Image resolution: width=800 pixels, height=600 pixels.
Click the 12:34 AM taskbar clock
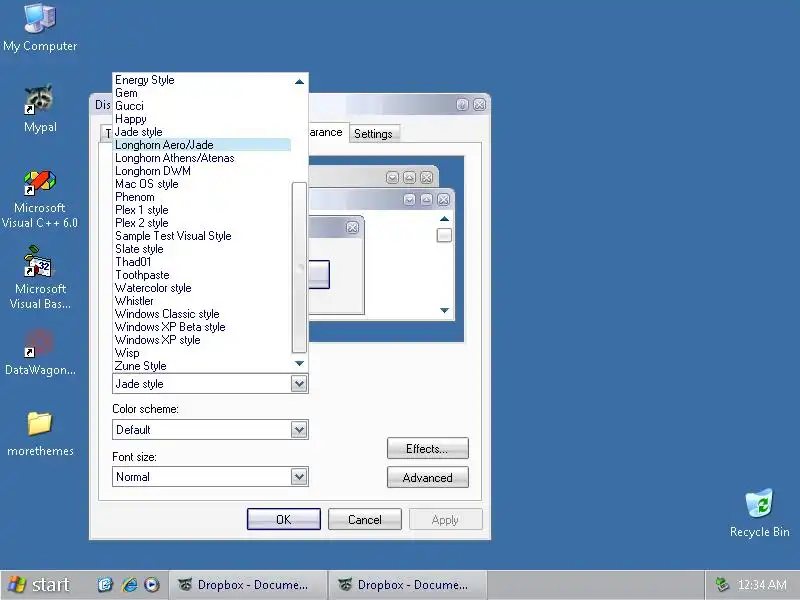click(x=762, y=585)
